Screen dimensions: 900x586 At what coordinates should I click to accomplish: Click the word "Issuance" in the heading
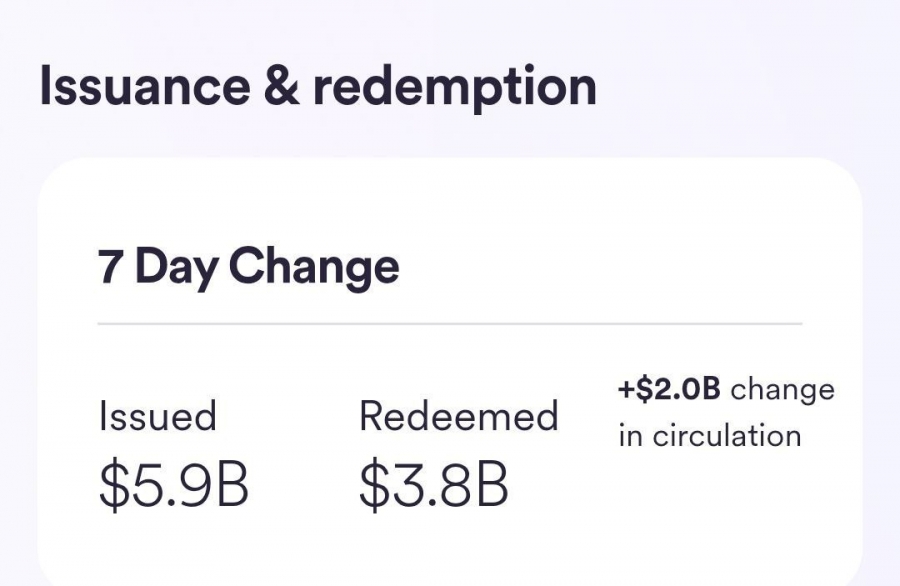[143, 87]
